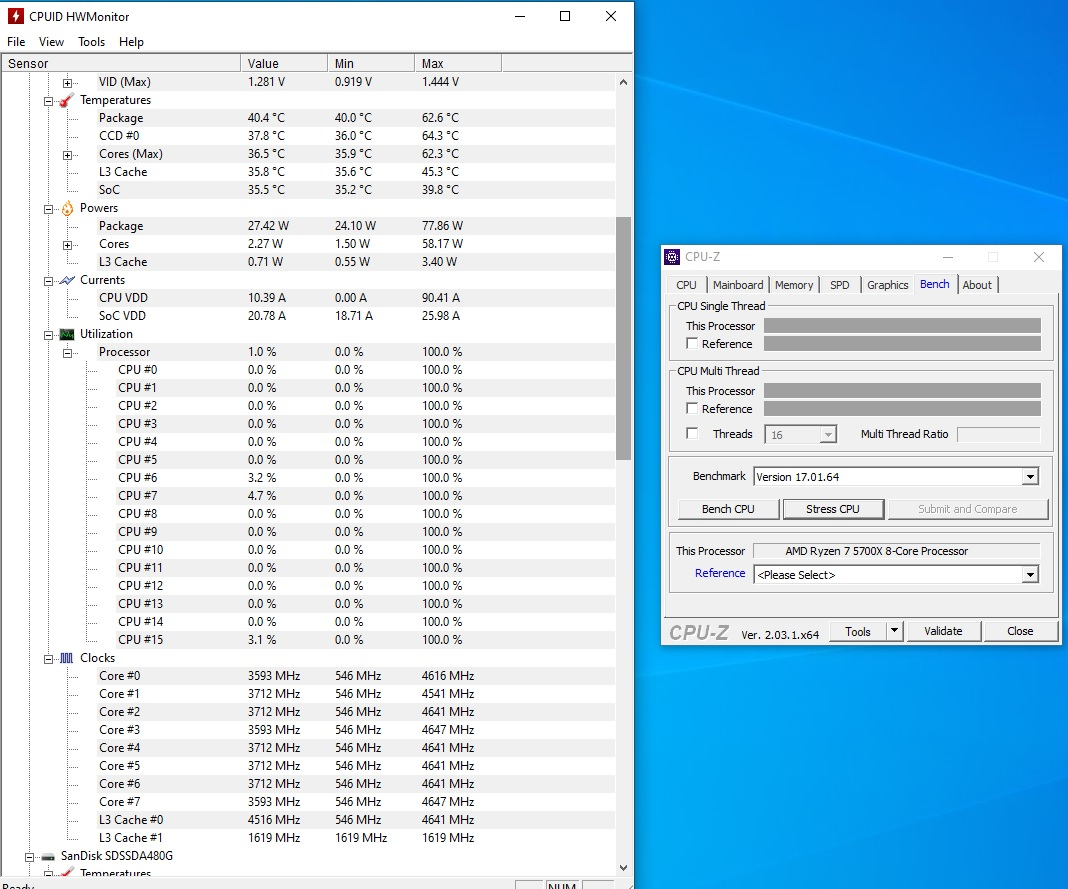1068x889 pixels.
Task: Click the Bench CPU button
Action: tap(728, 509)
